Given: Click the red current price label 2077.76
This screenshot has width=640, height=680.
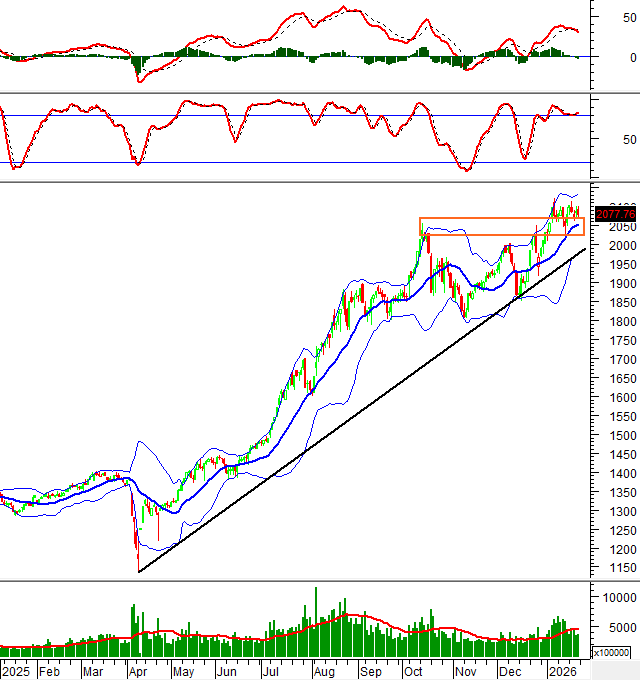Looking at the screenshot, I should tap(614, 213).
